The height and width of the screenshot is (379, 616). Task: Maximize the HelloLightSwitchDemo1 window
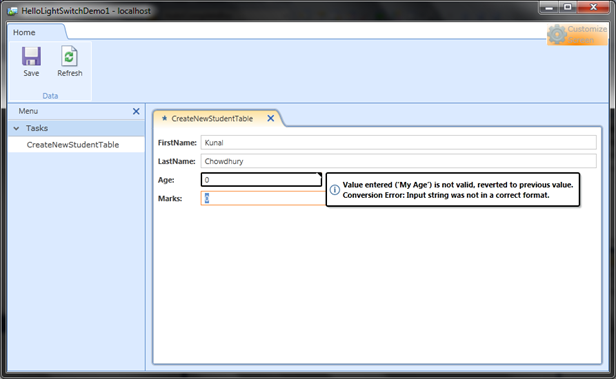click(x=568, y=7)
